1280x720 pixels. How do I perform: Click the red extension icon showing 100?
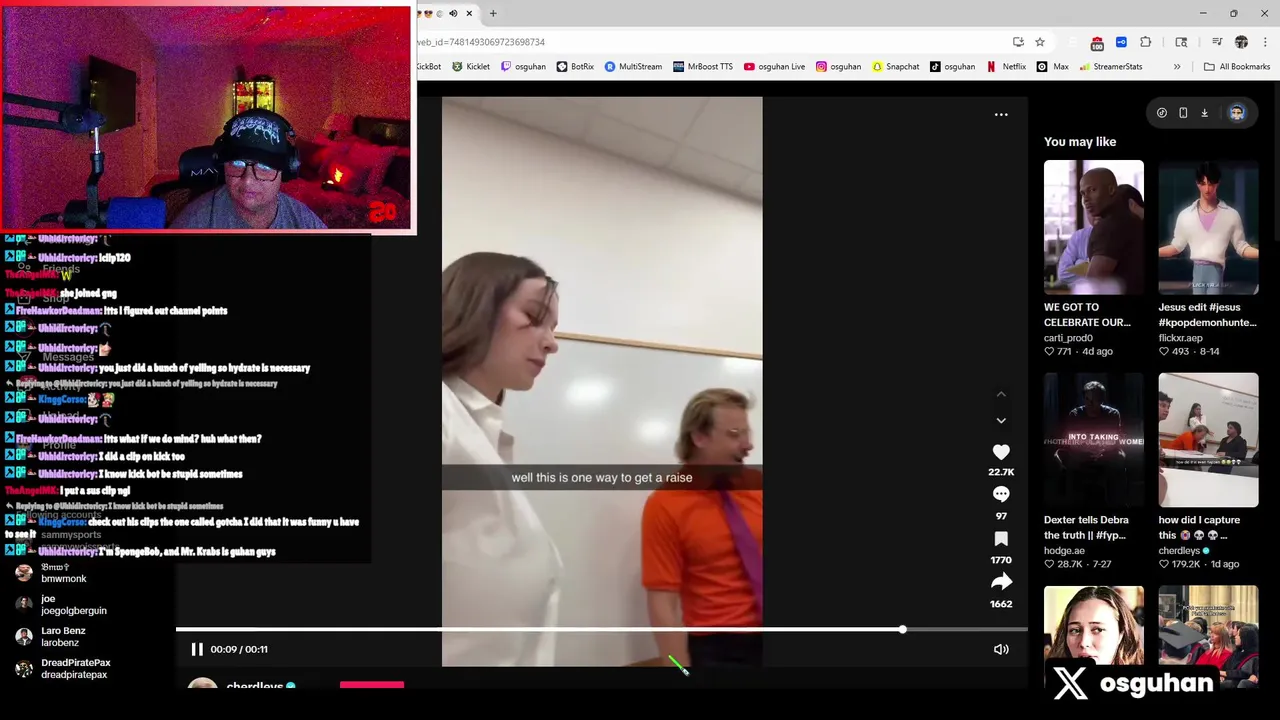1097,42
